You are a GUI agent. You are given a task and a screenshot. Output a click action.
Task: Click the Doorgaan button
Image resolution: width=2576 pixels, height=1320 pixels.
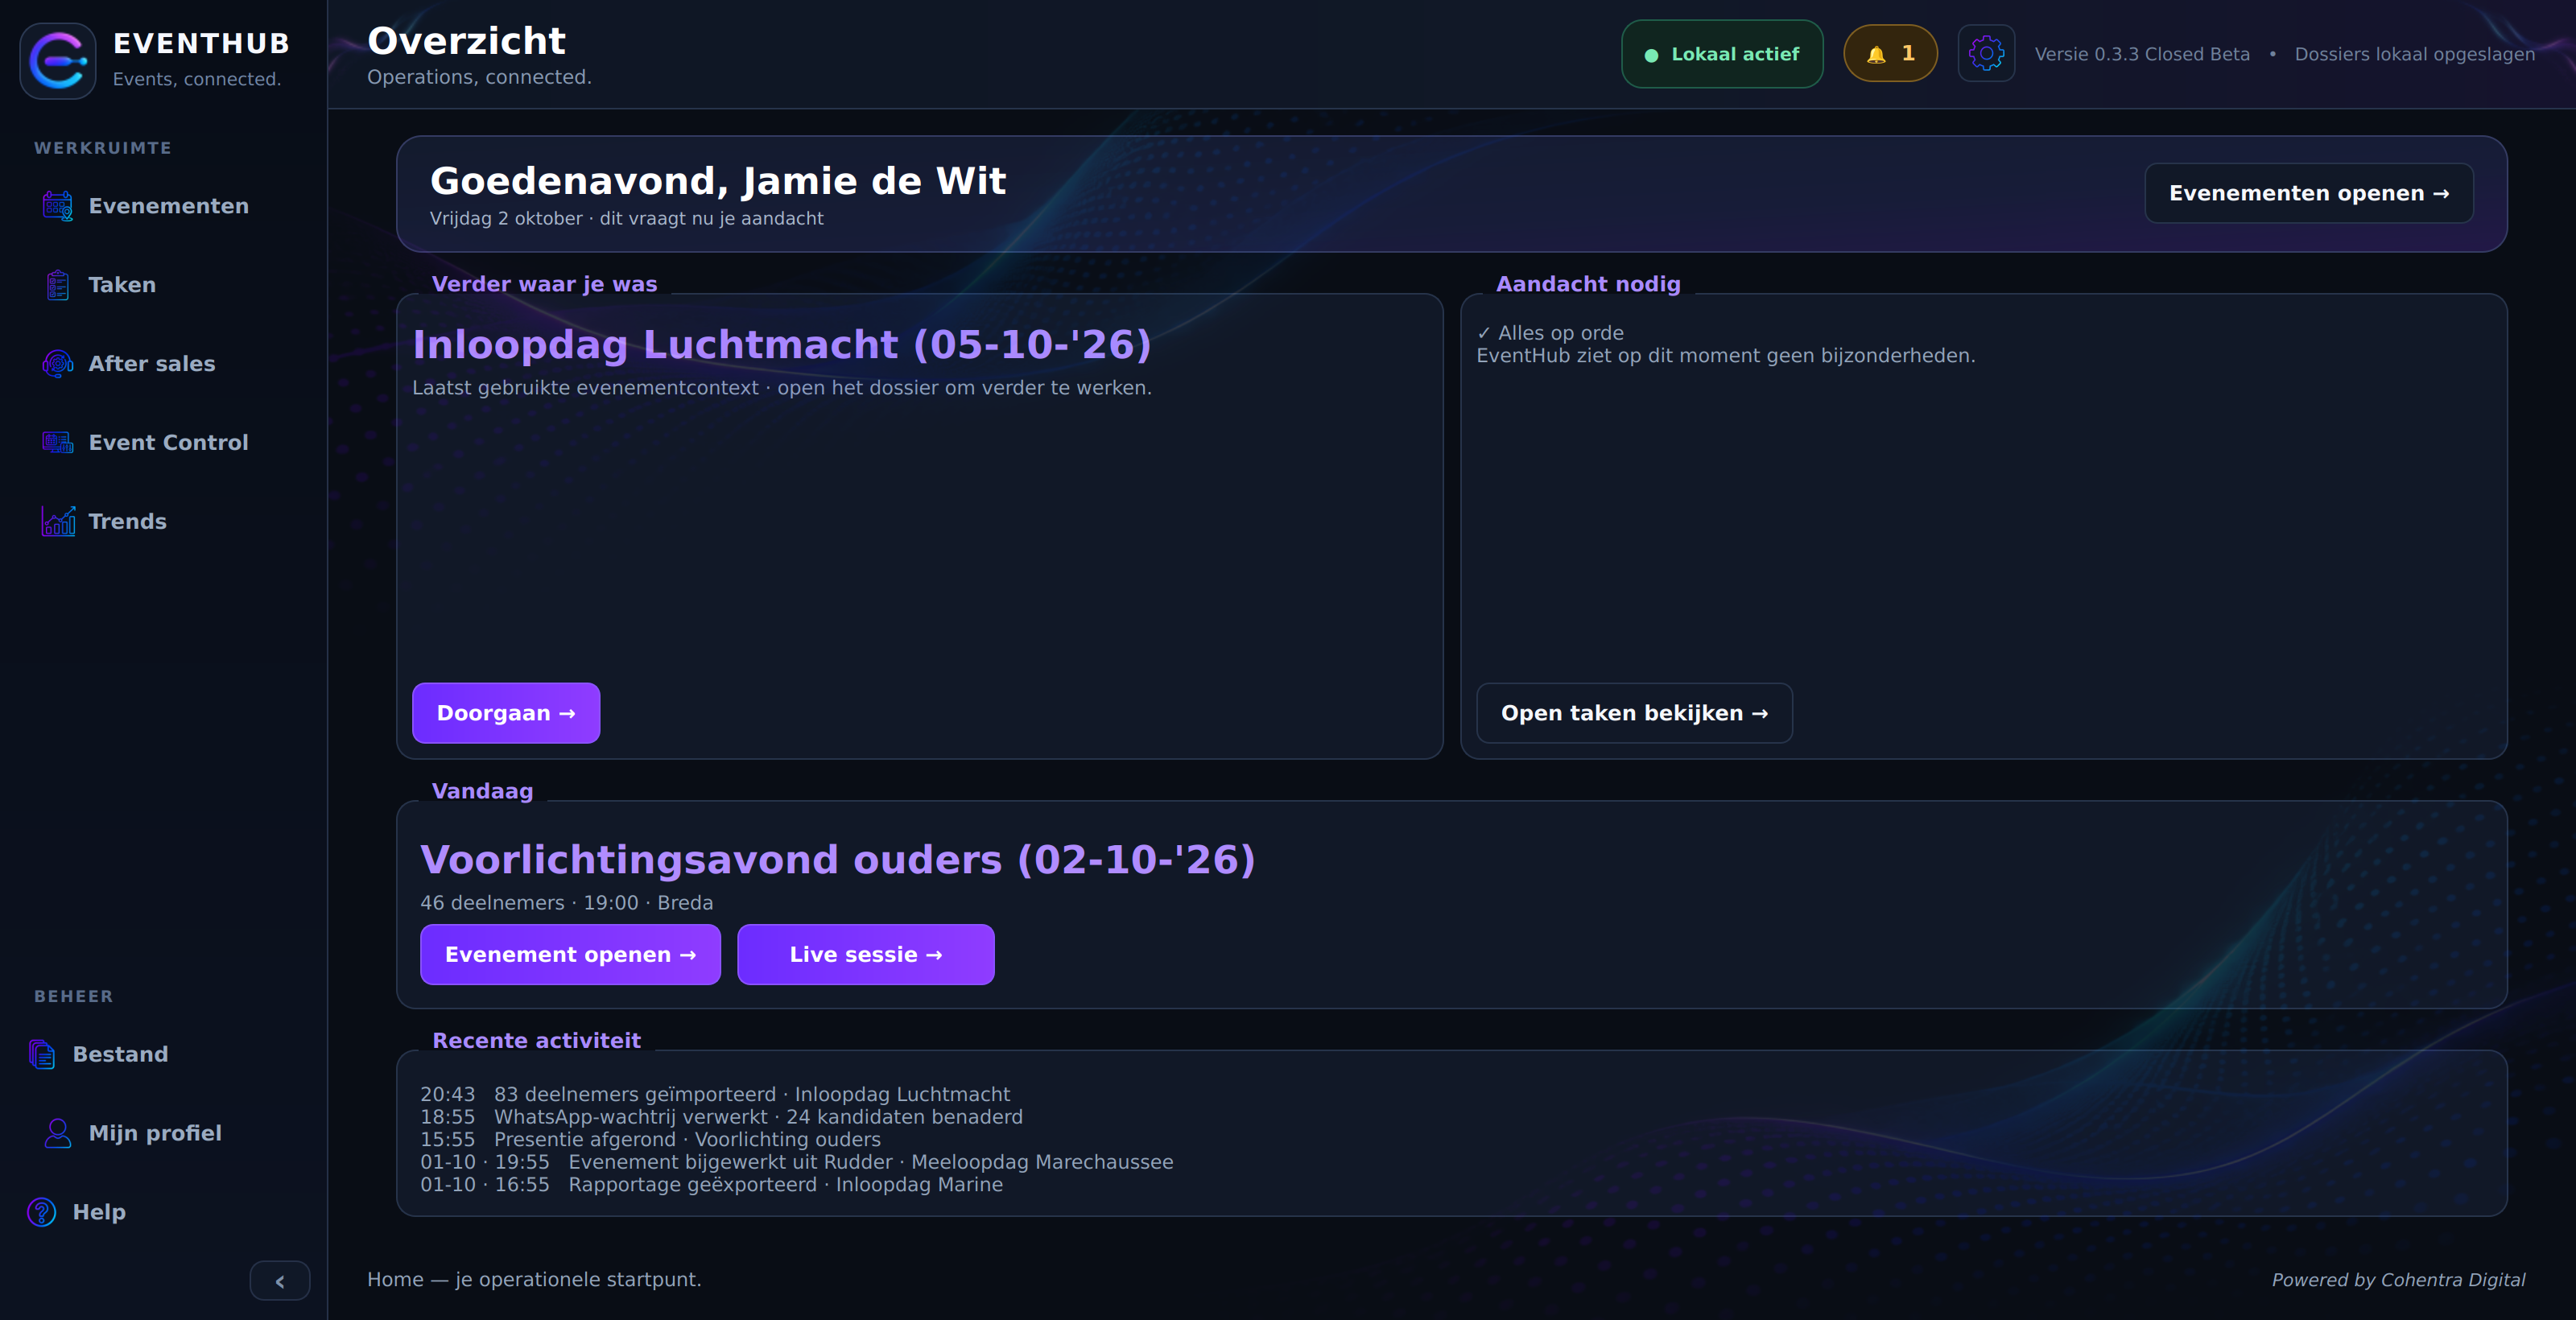click(x=506, y=713)
